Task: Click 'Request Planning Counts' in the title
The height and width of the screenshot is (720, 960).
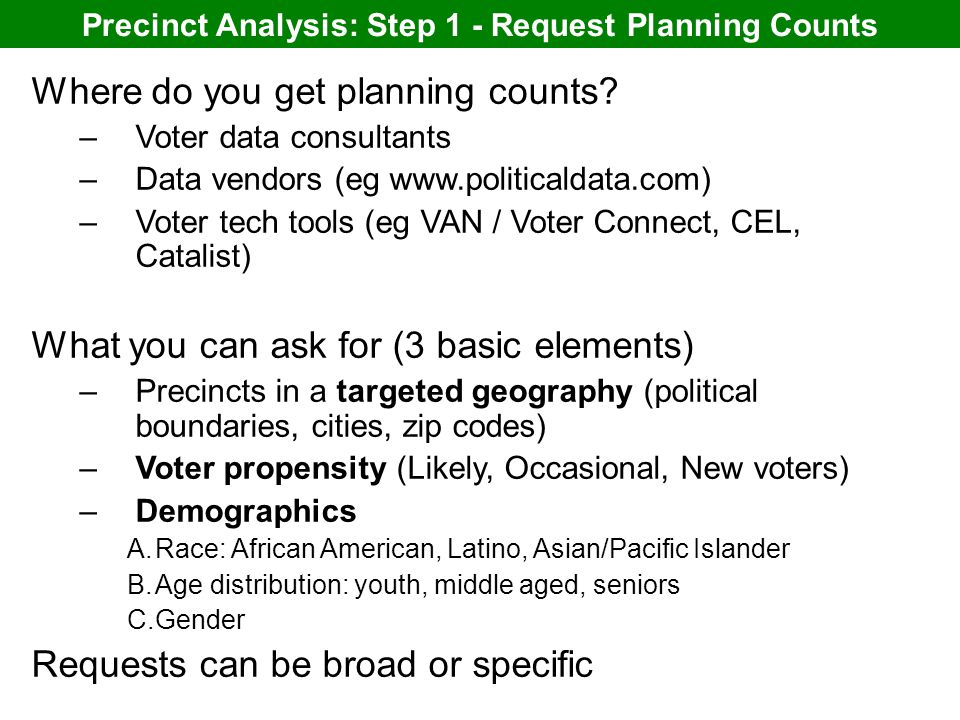Action: [x=684, y=26]
